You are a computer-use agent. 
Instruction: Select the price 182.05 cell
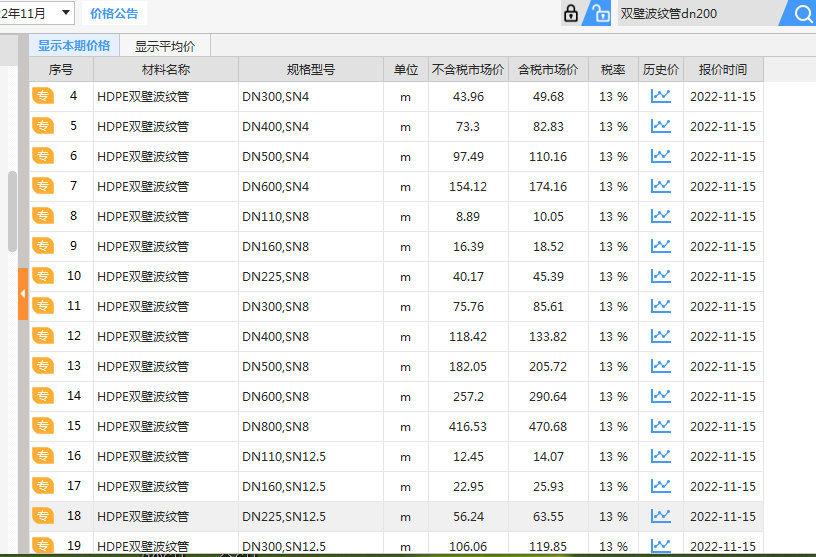point(468,366)
